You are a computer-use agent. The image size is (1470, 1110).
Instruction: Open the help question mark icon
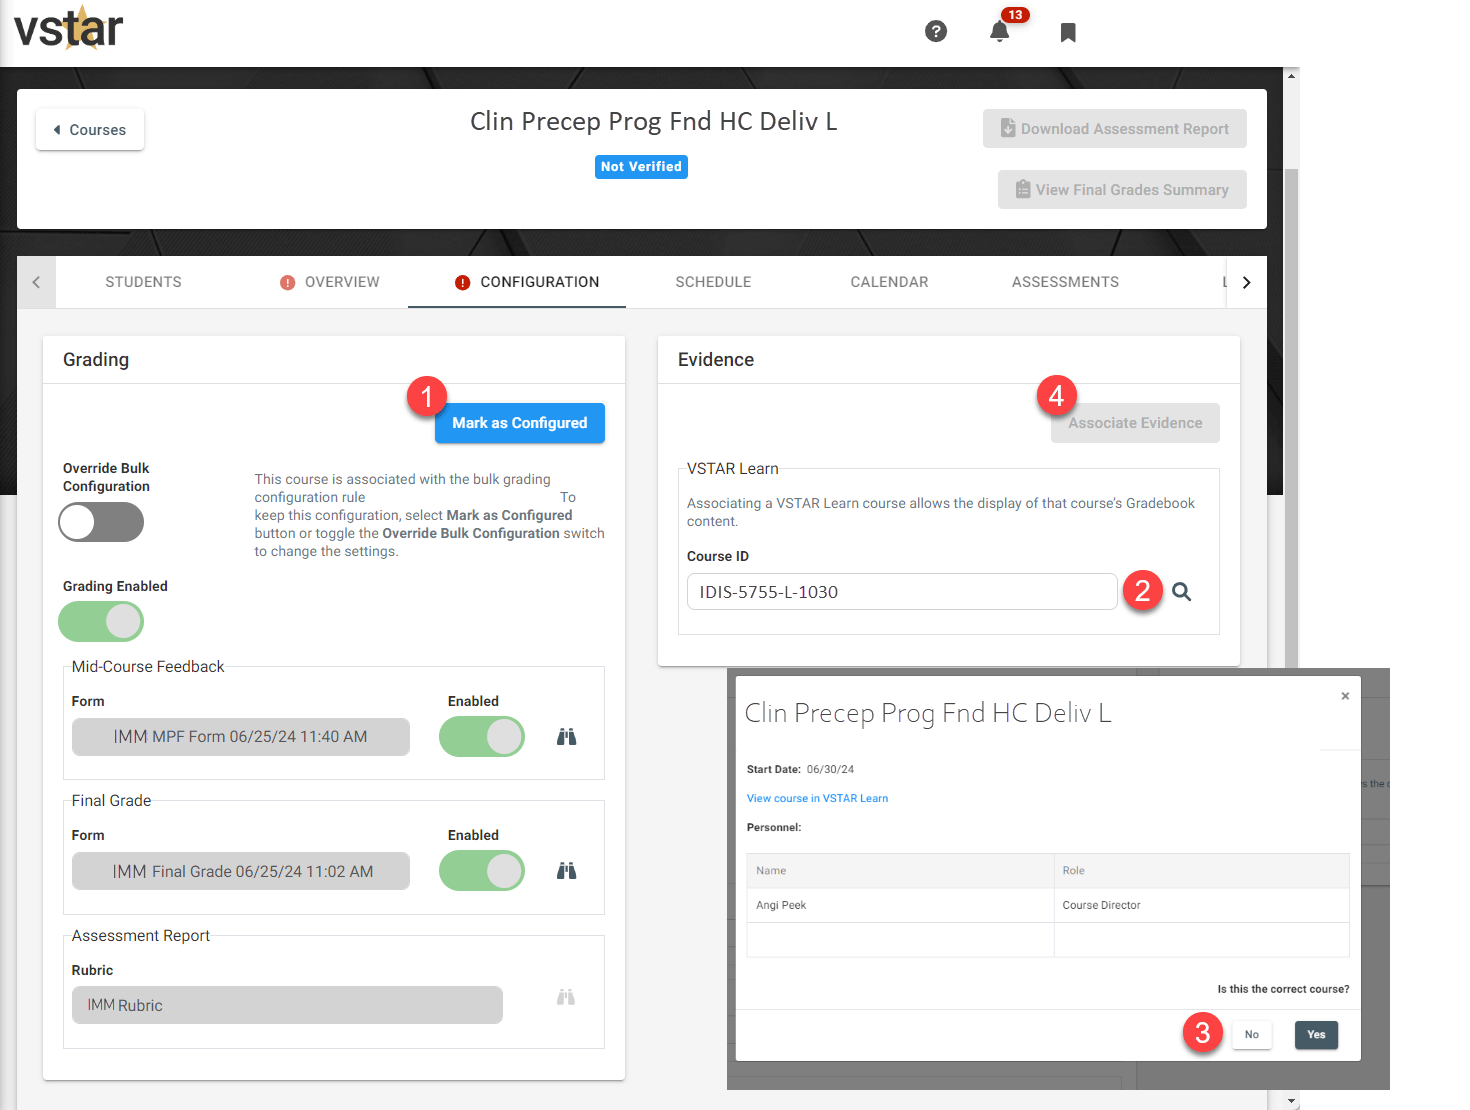pos(936,31)
